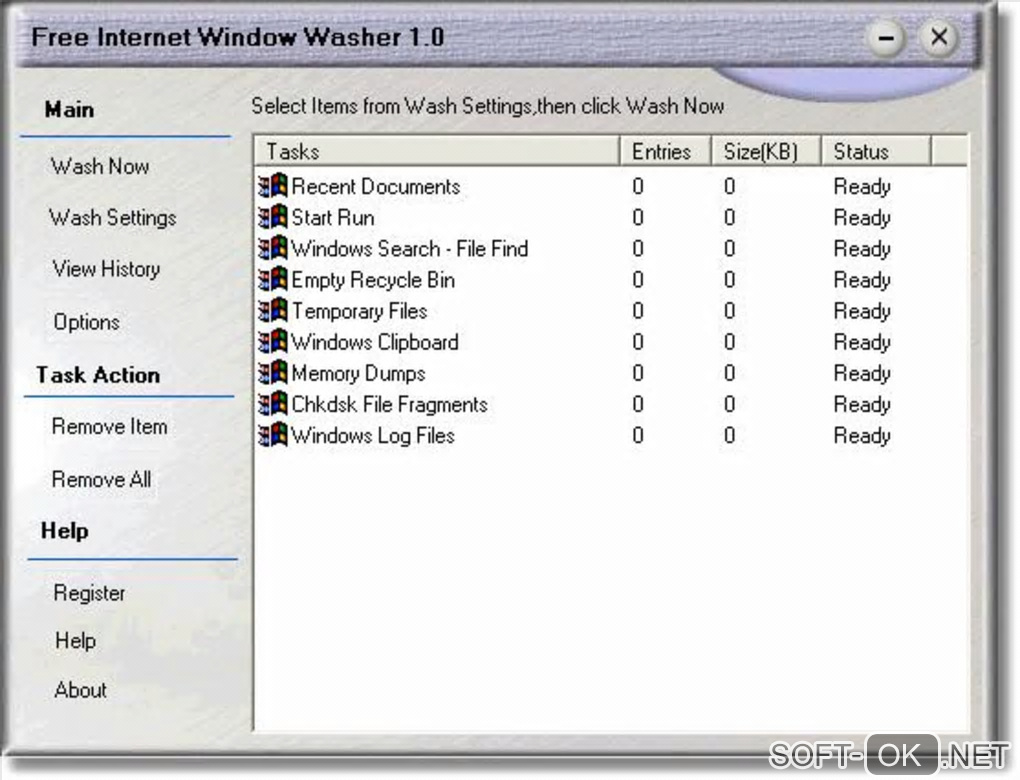Click the icon next to Windows Log Files

tap(273, 436)
